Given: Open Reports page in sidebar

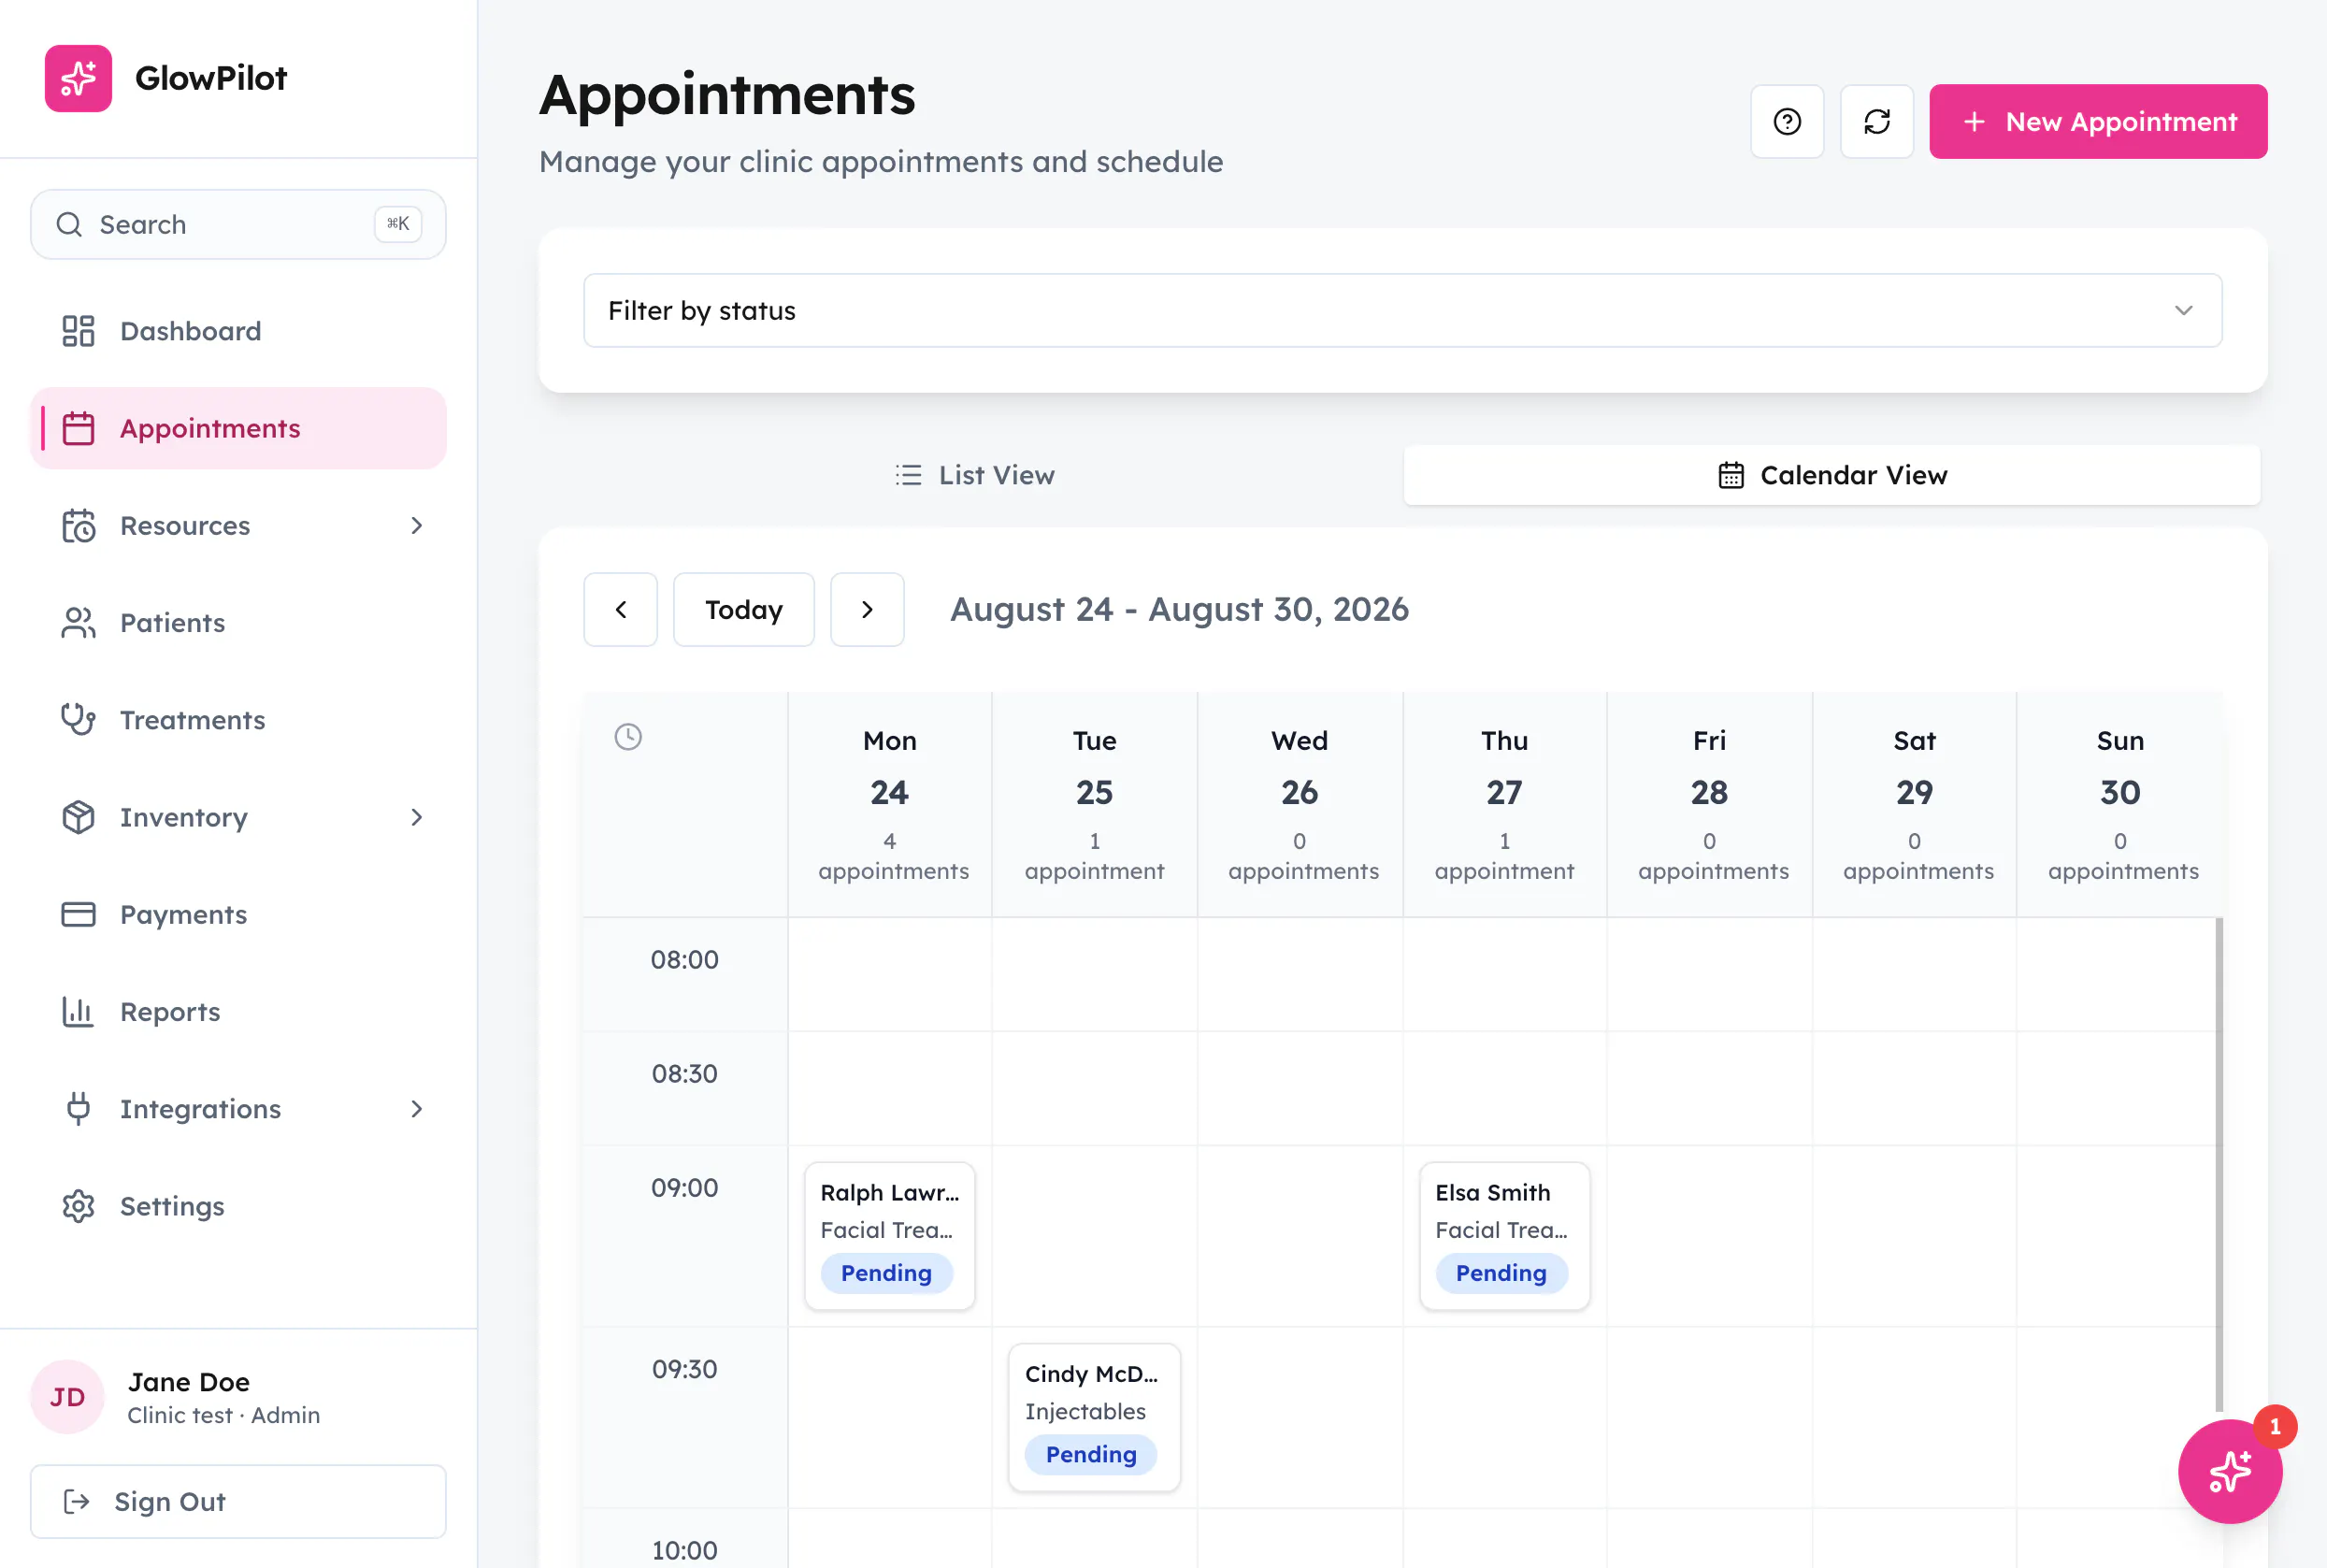Looking at the screenshot, I should (x=238, y=1011).
